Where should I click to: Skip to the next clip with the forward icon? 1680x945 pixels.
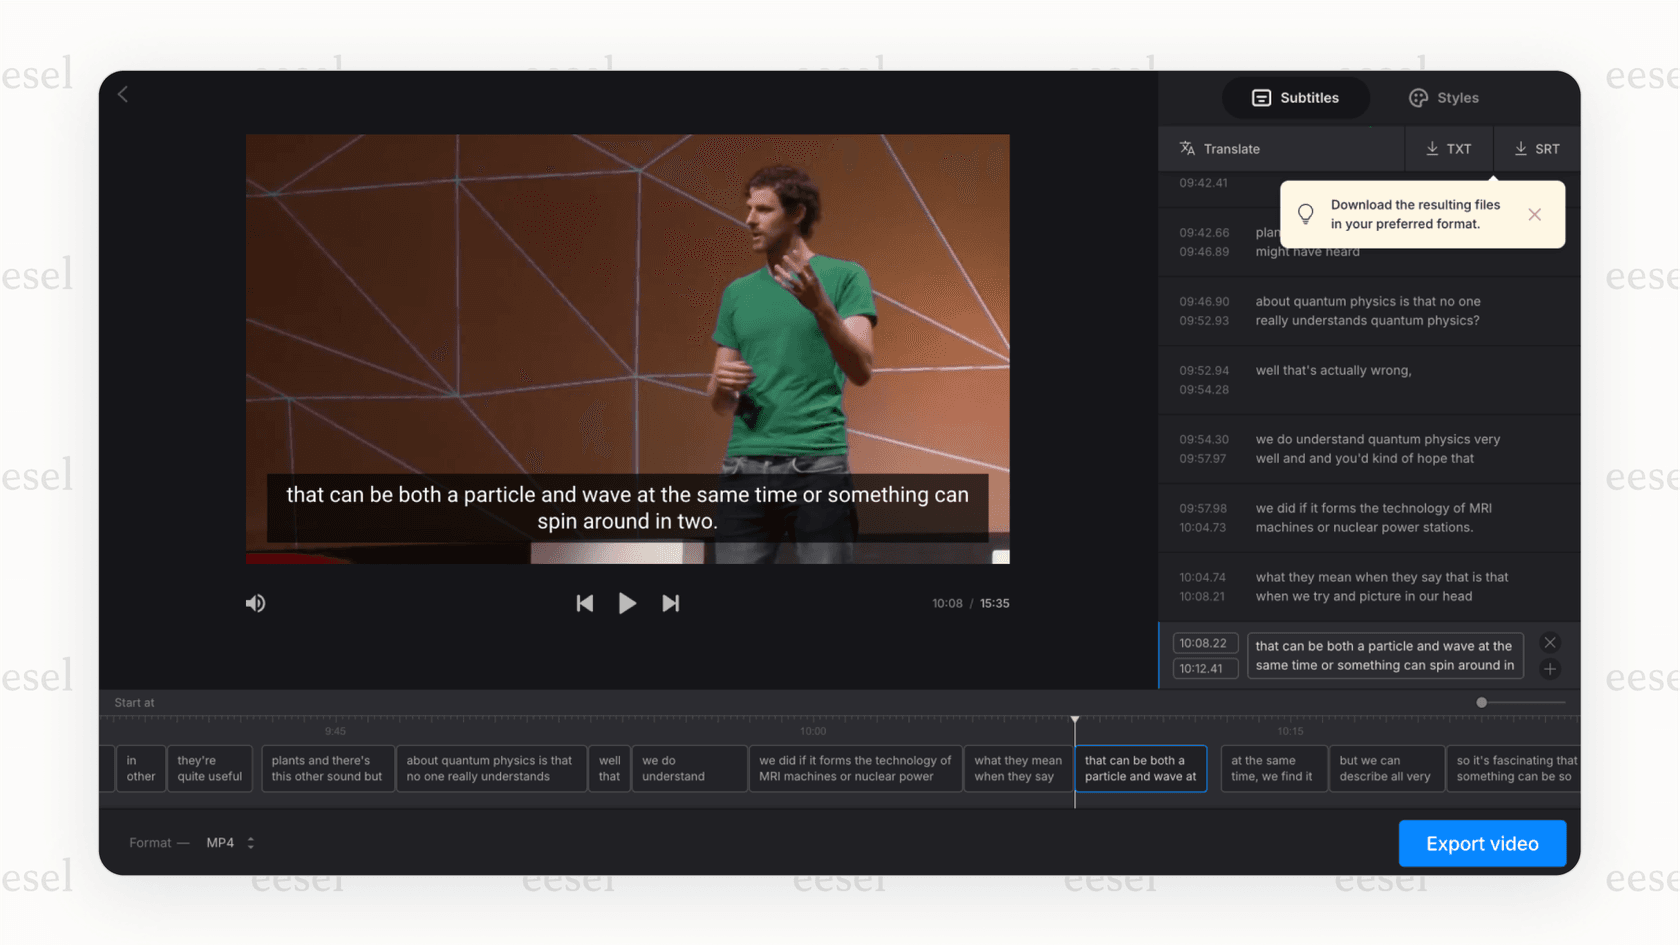point(670,602)
